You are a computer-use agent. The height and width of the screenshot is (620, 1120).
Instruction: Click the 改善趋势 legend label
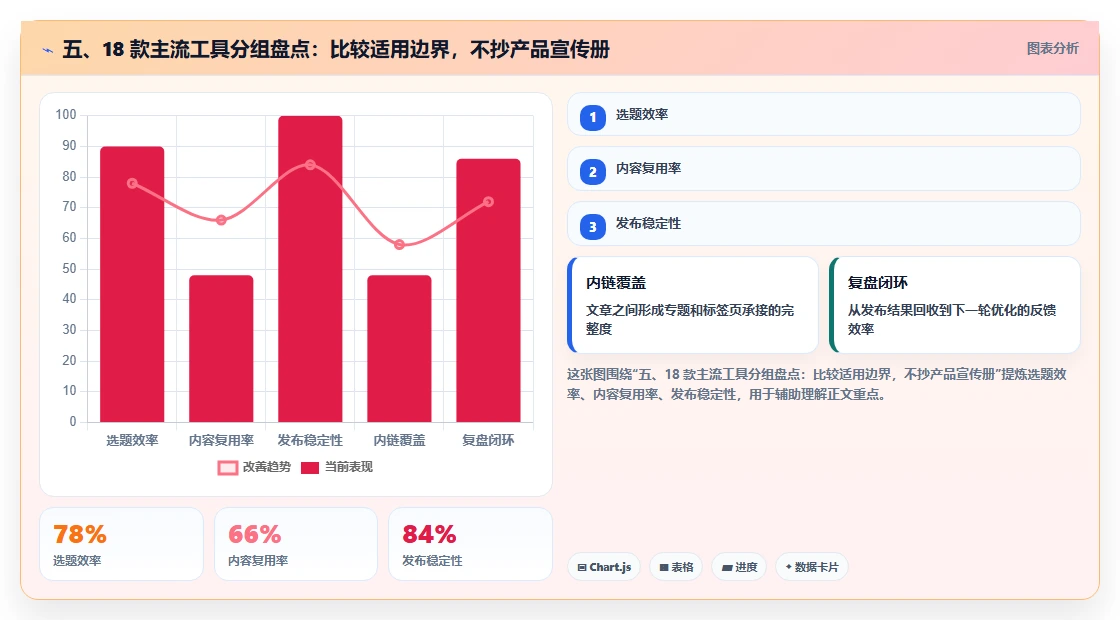(266, 467)
